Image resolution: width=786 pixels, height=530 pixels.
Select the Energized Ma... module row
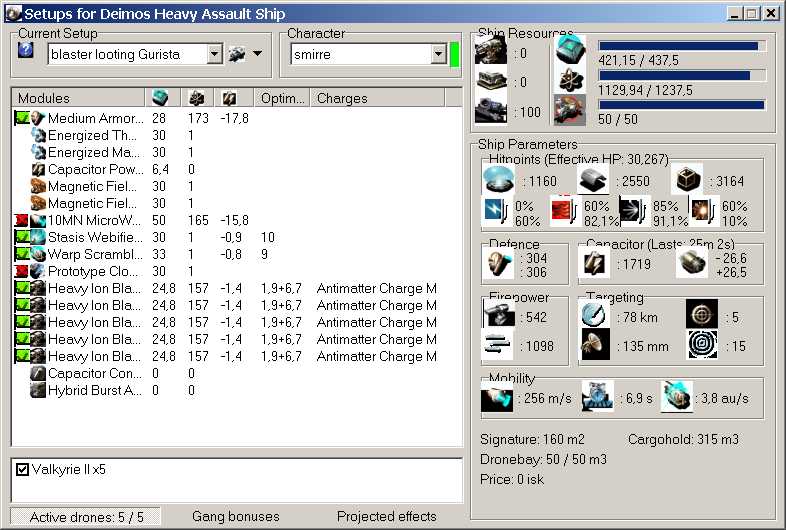[237, 152]
